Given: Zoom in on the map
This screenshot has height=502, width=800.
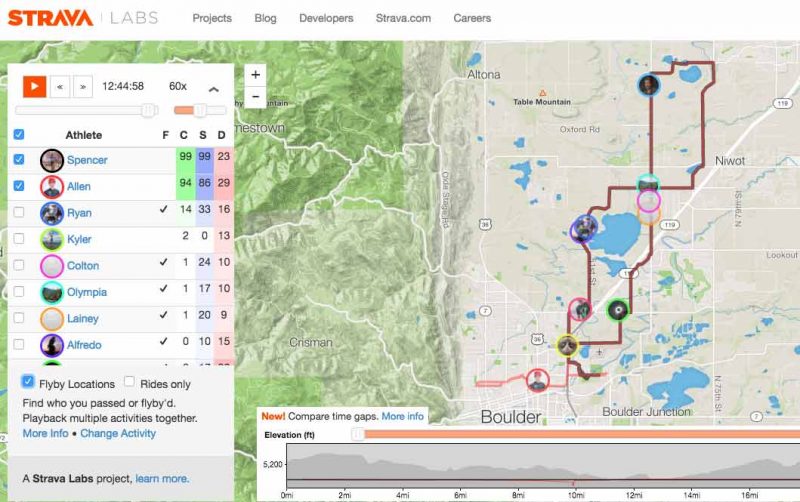Looking at the screenshot, I should [x=256, y=75].
